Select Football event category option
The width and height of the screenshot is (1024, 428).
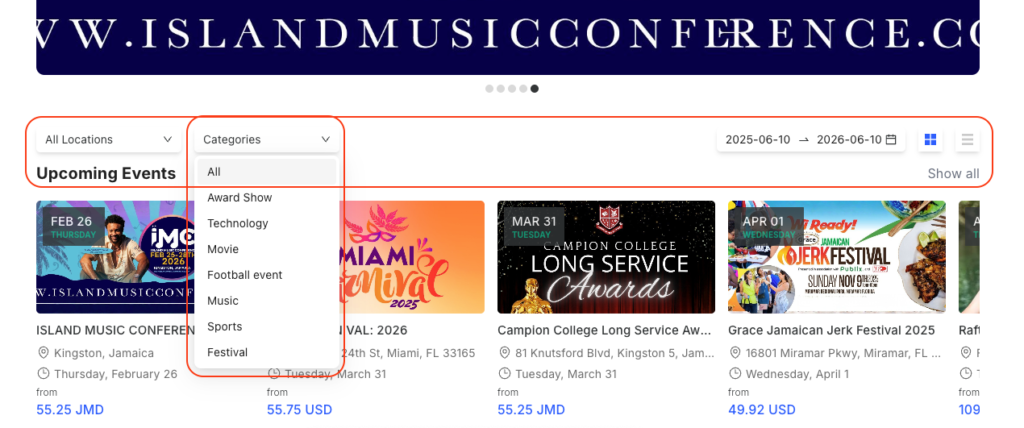pos(245,275)
